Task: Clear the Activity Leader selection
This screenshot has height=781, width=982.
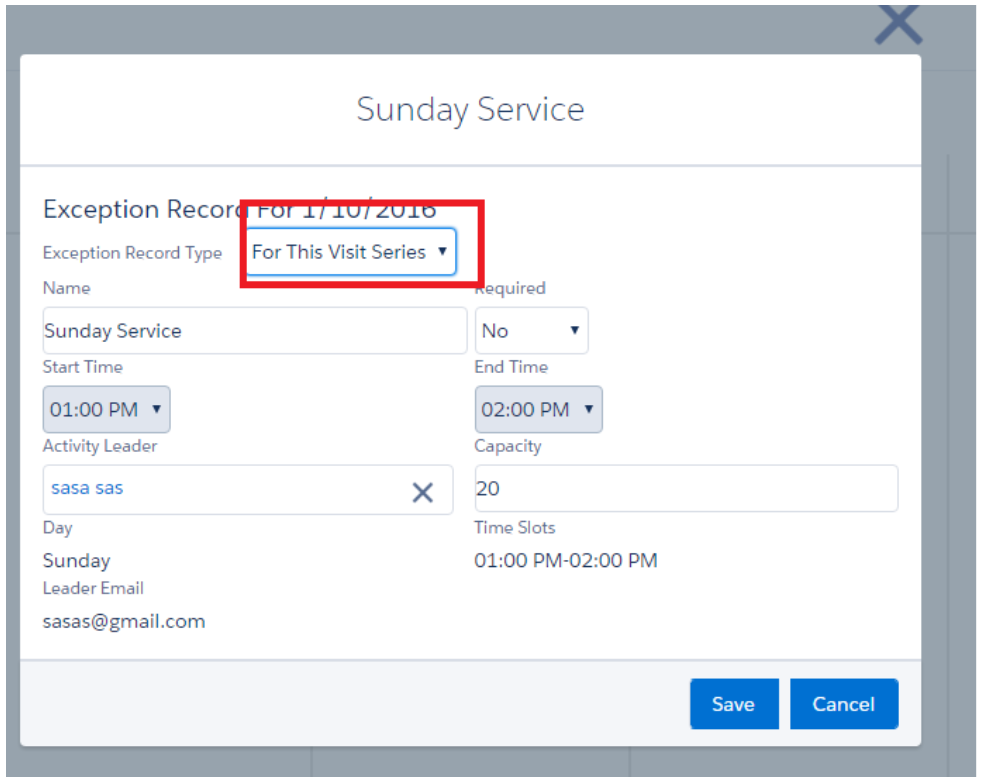Action: coord(423,491)
